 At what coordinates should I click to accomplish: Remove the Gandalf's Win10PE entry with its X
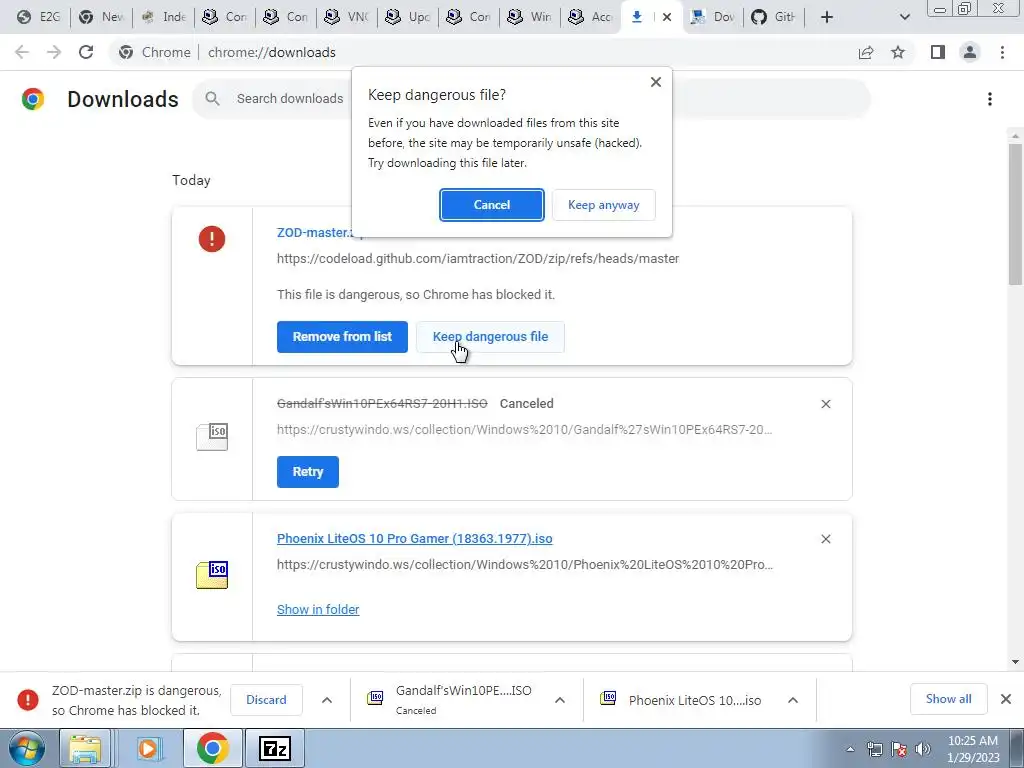click(825, 404)
